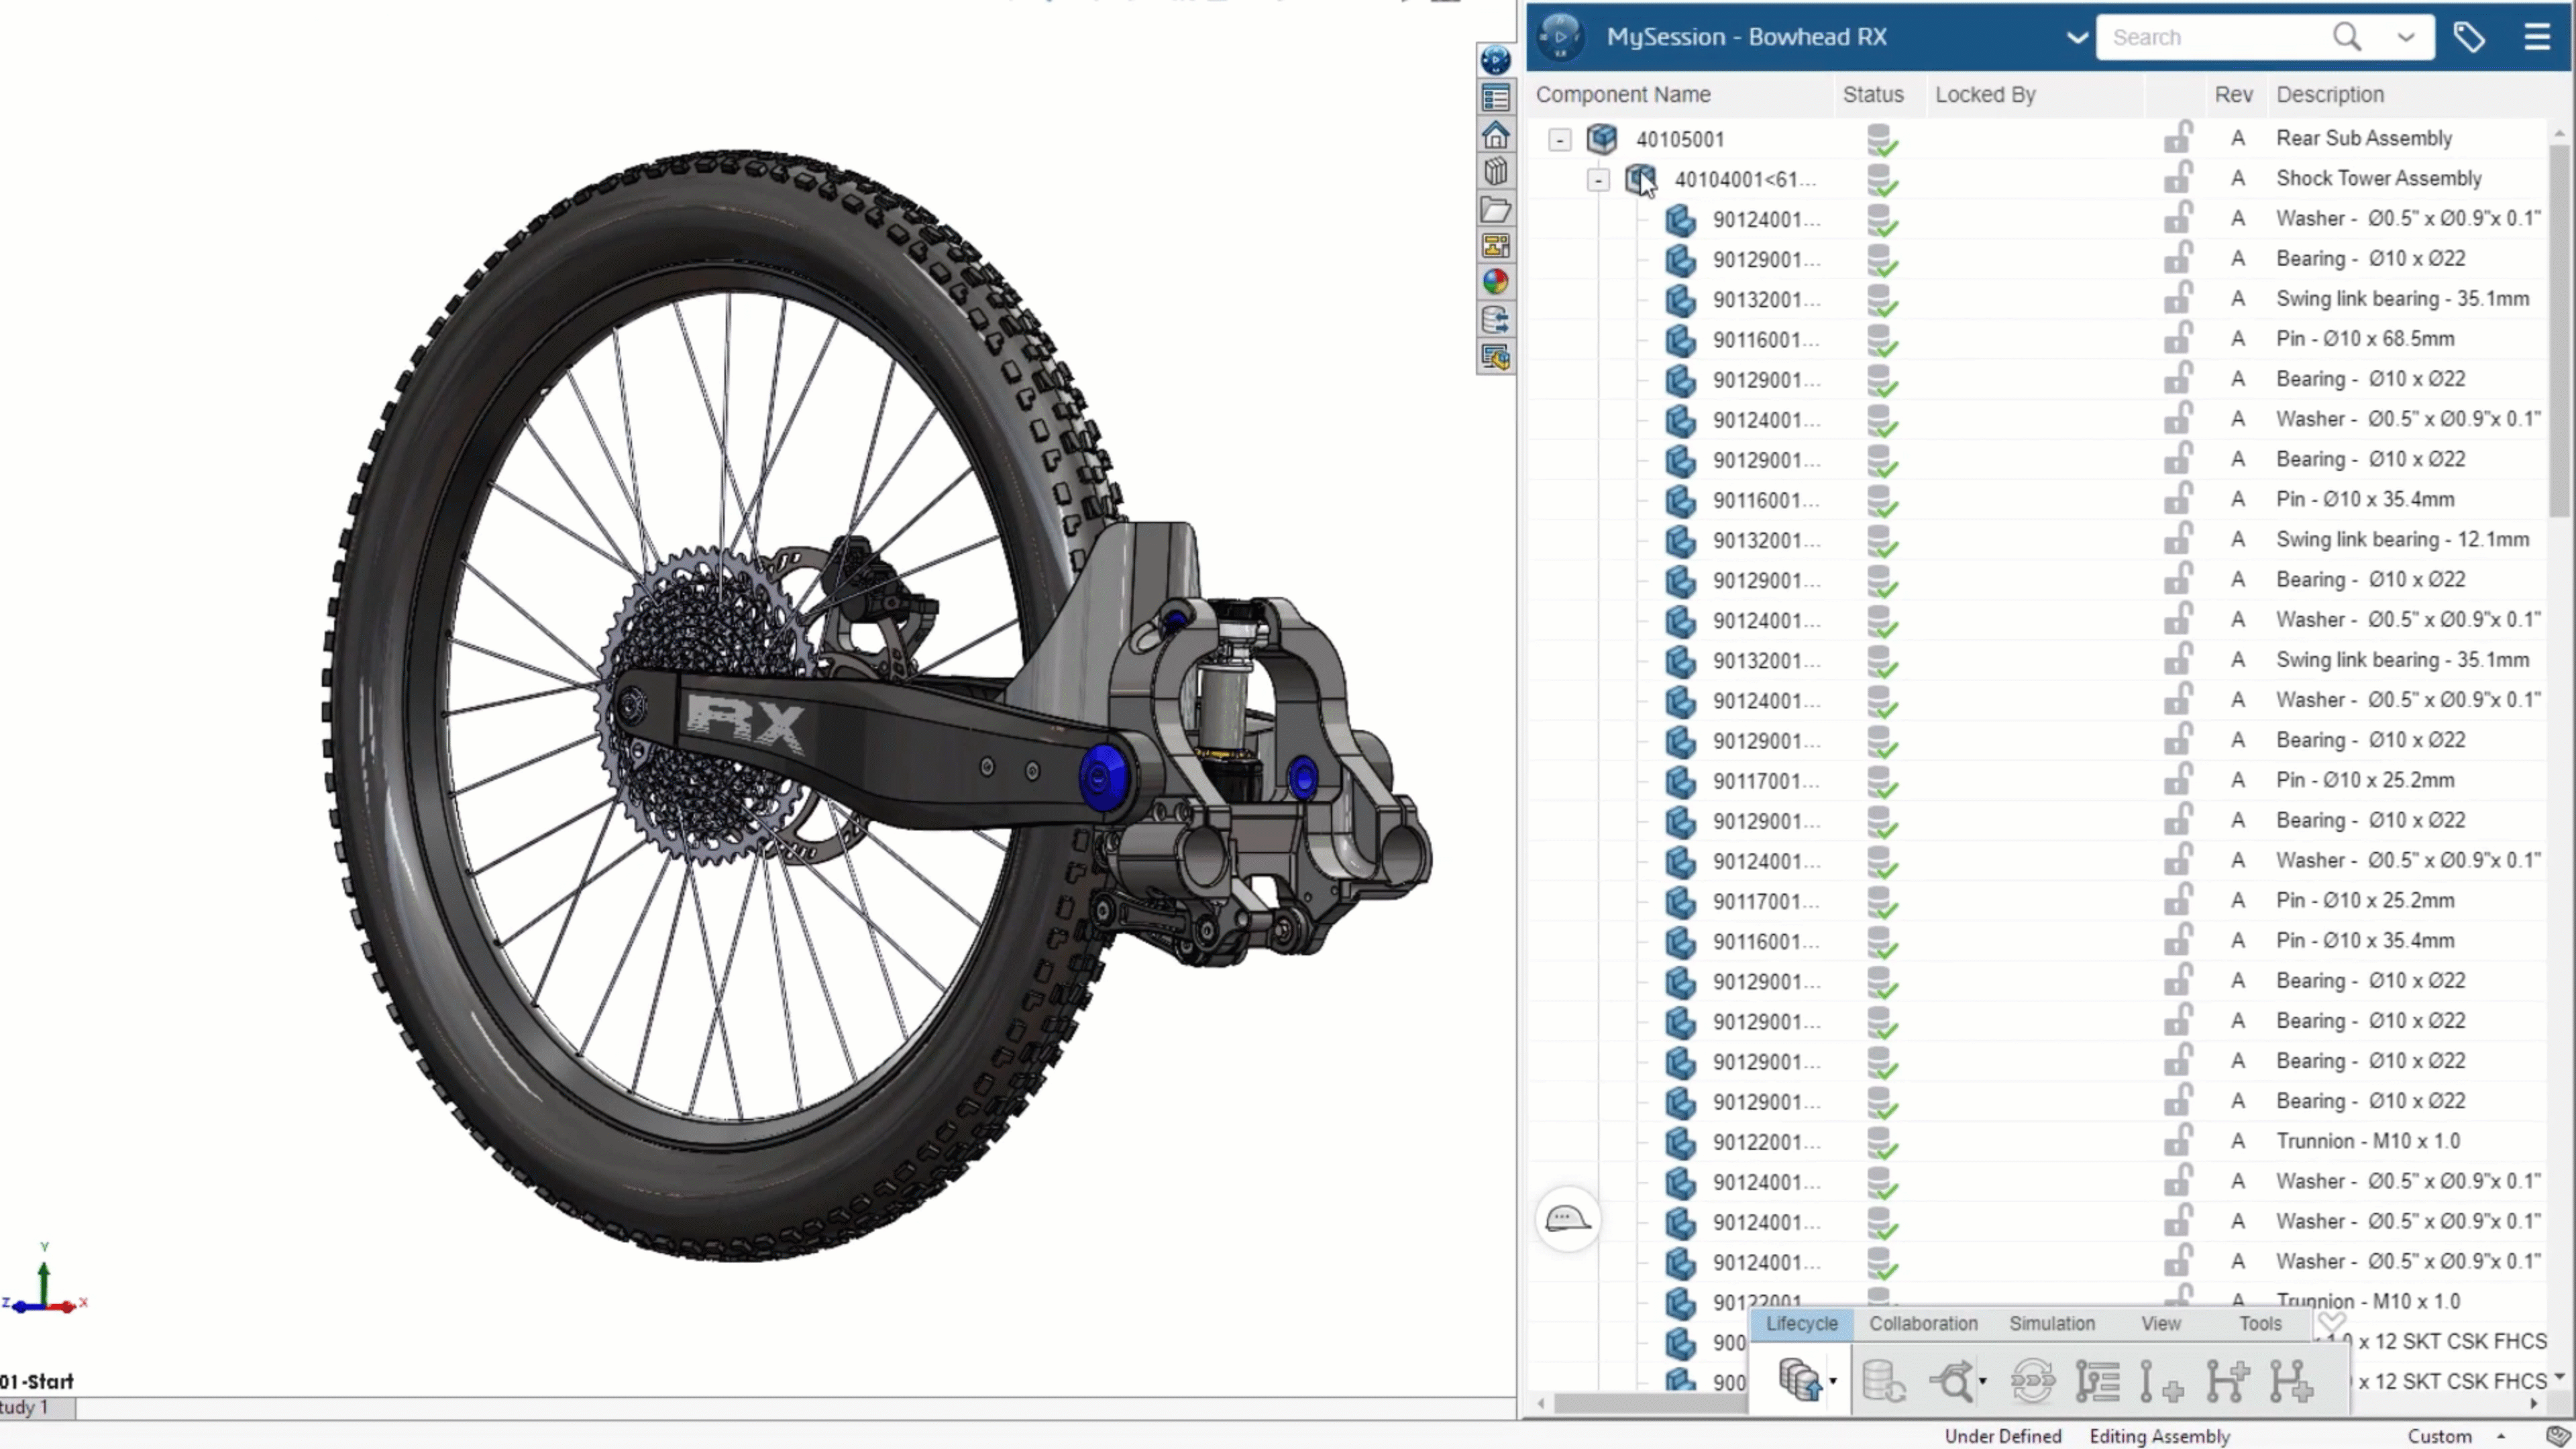The image size is (2576, 1449).
Task: Open the search options dropdown chevron
Action: (2406, 38)
